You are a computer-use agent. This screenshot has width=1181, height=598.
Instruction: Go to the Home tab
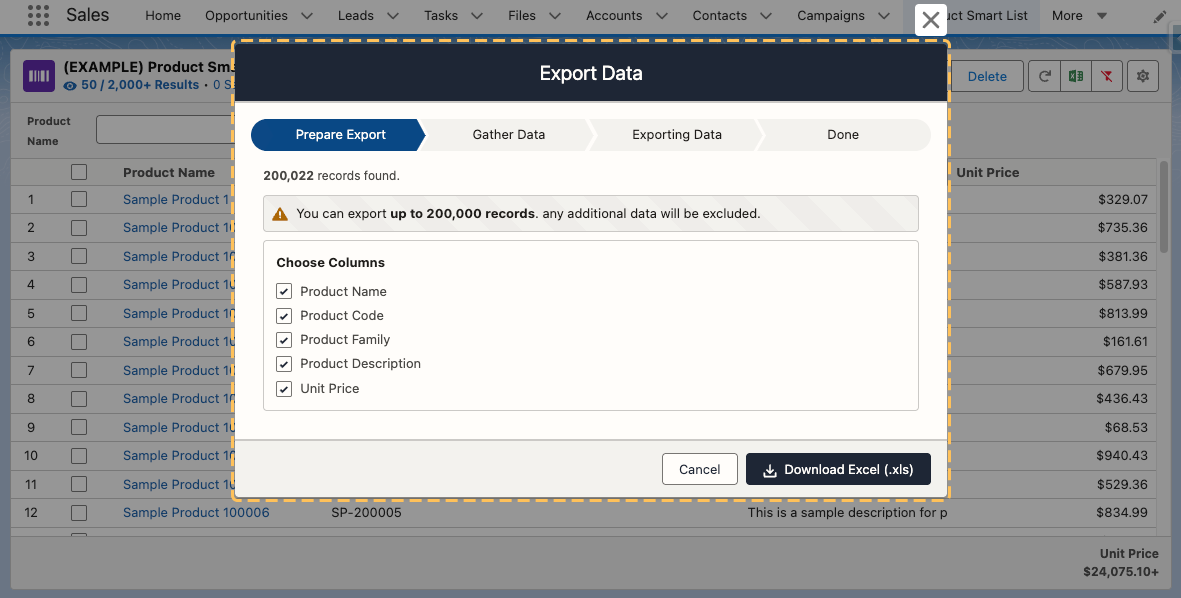[163, 16]
